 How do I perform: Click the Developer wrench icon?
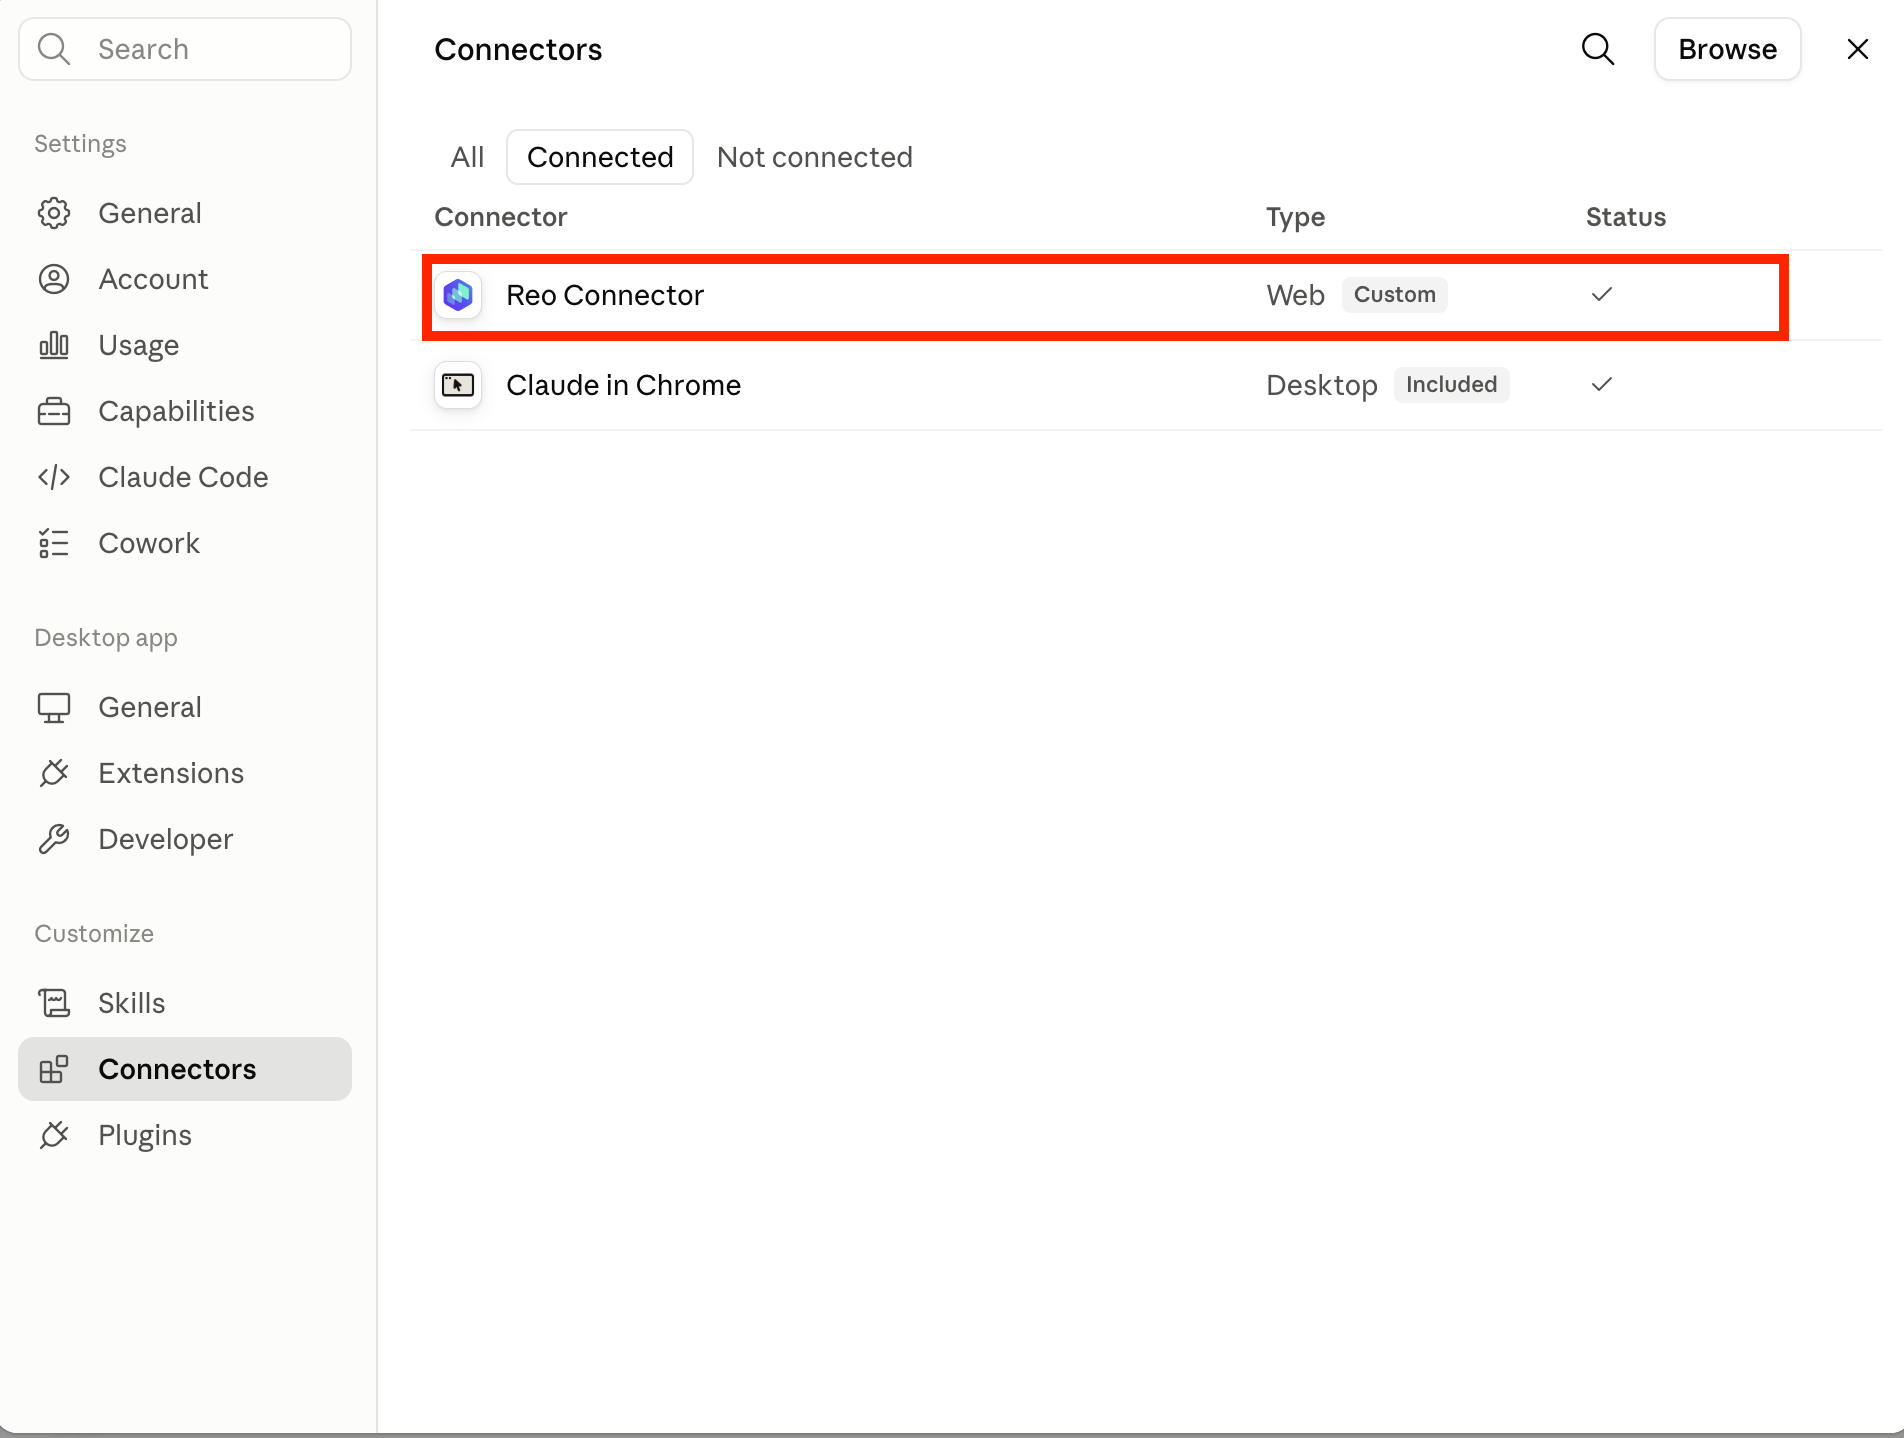(54, 839)
